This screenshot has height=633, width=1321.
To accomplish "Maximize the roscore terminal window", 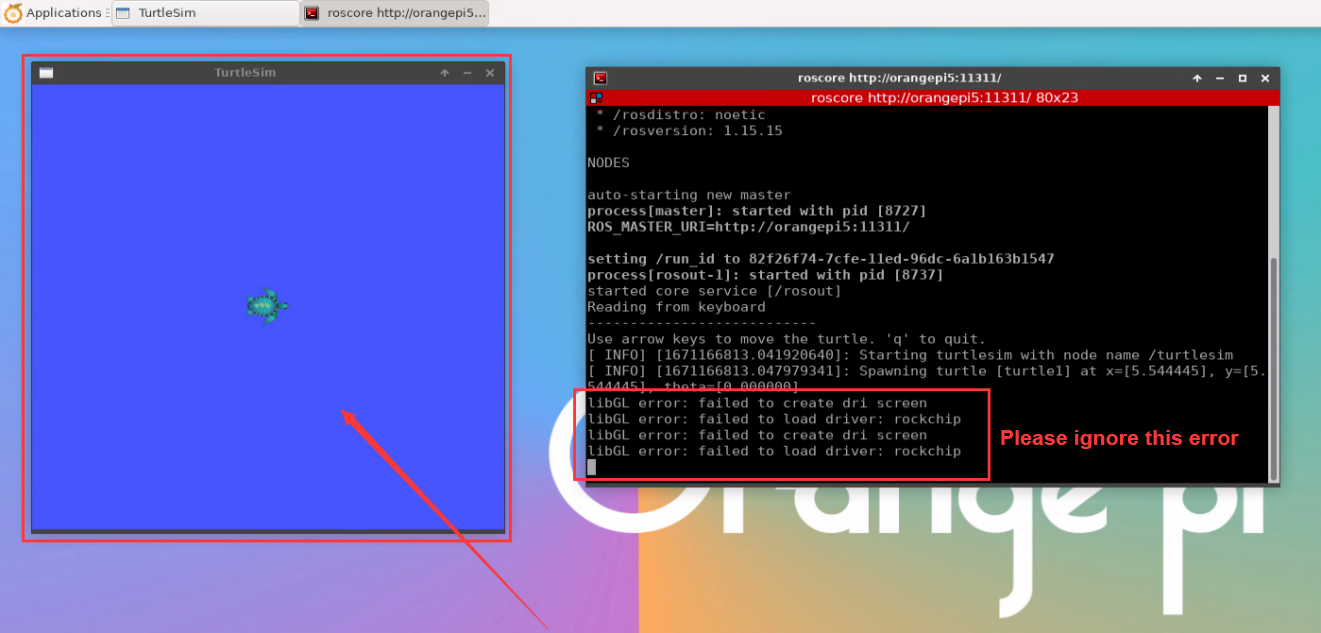I will 1243,78.
